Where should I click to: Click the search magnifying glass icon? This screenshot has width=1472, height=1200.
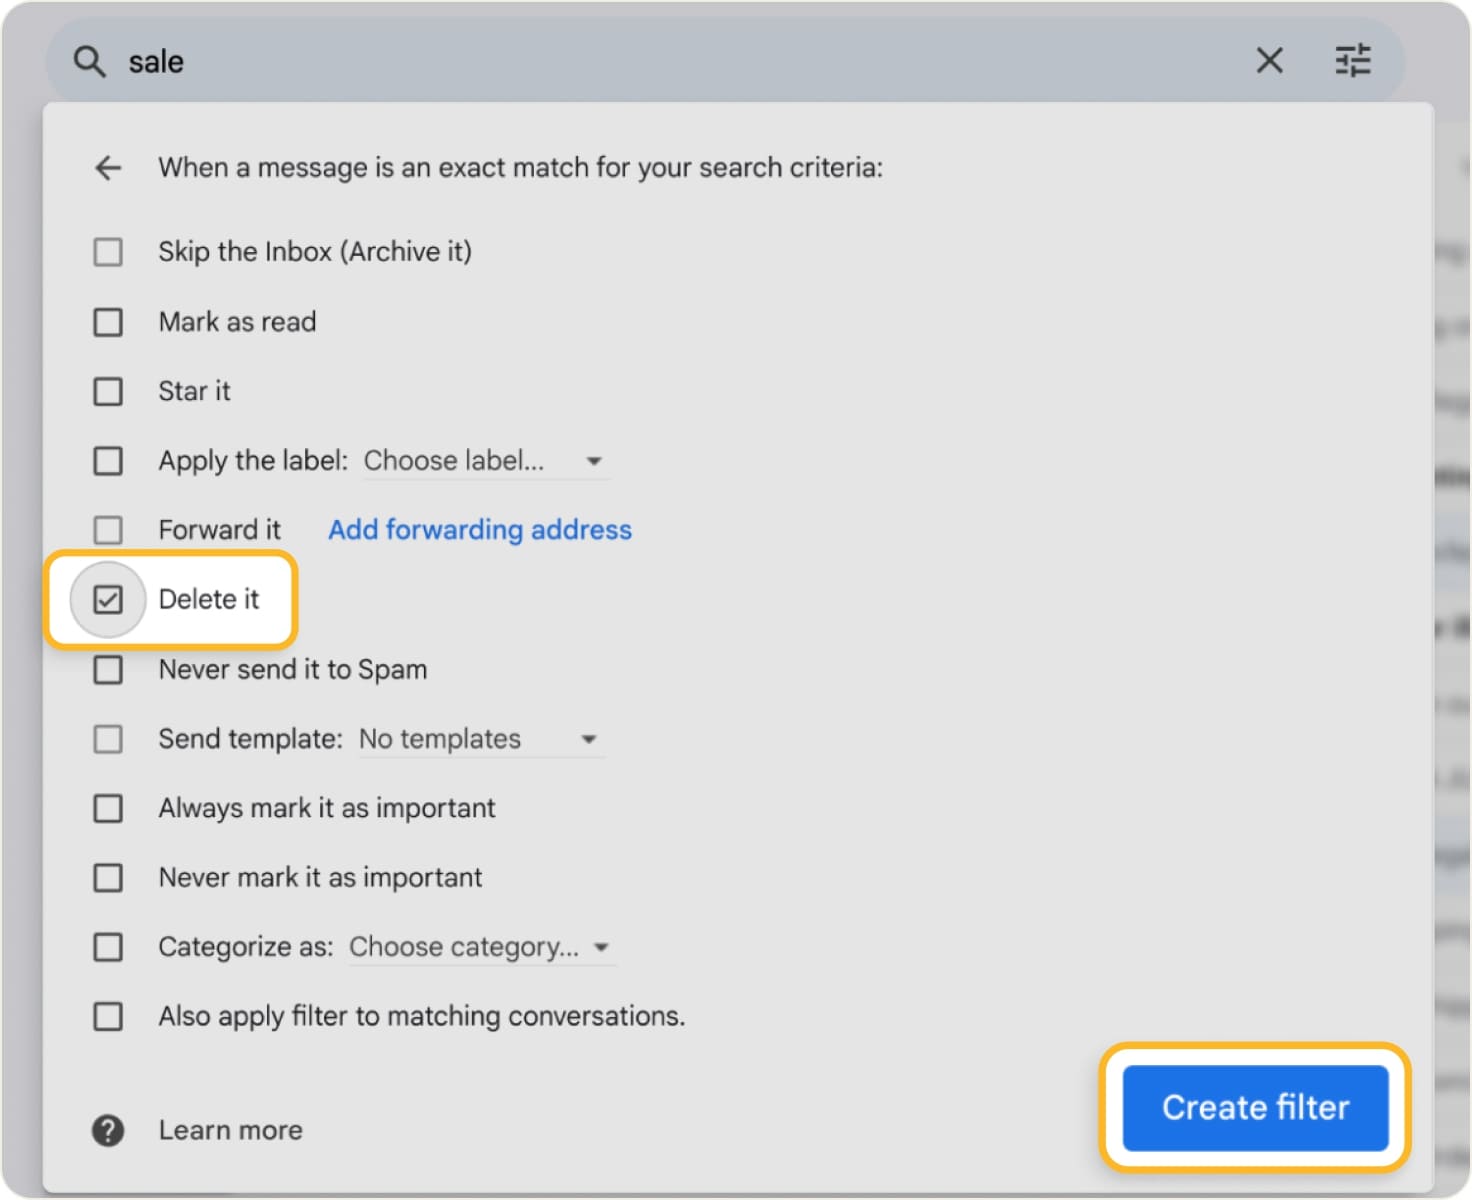click(89, 61)
